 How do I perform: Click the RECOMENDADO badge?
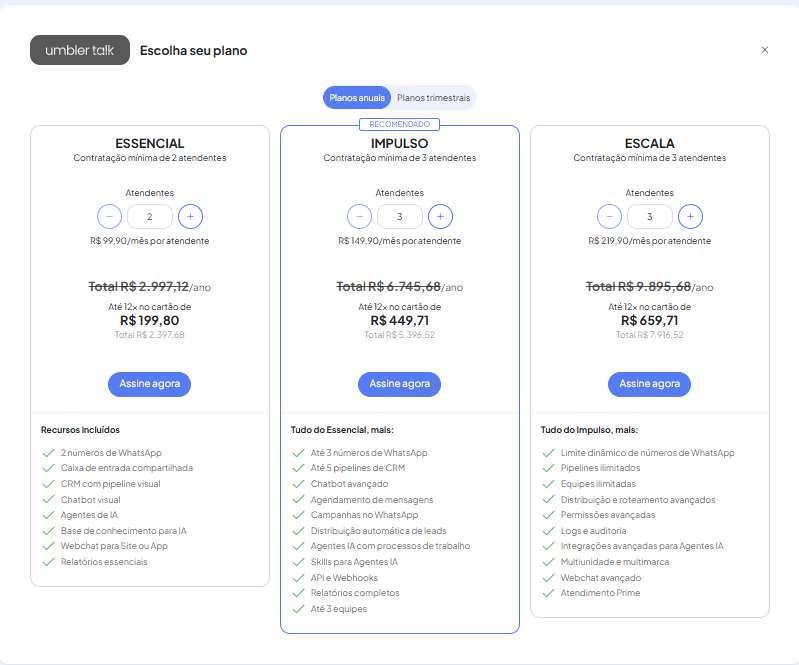(x=400, y=124)
